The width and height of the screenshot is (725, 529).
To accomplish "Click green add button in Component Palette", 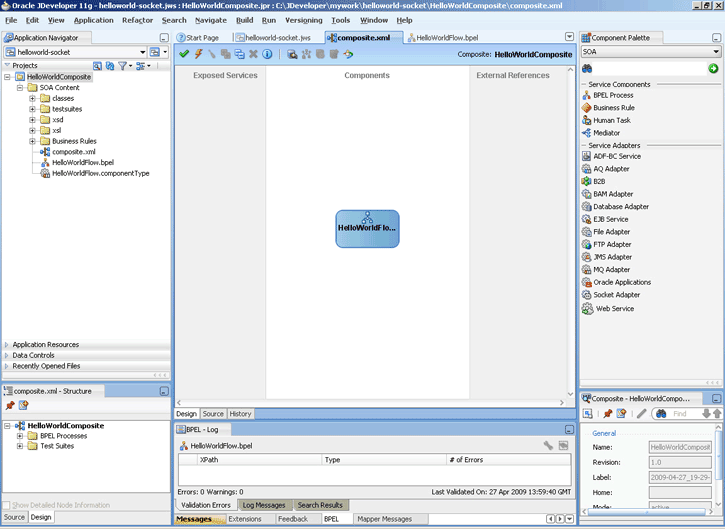I will [713, 68].
